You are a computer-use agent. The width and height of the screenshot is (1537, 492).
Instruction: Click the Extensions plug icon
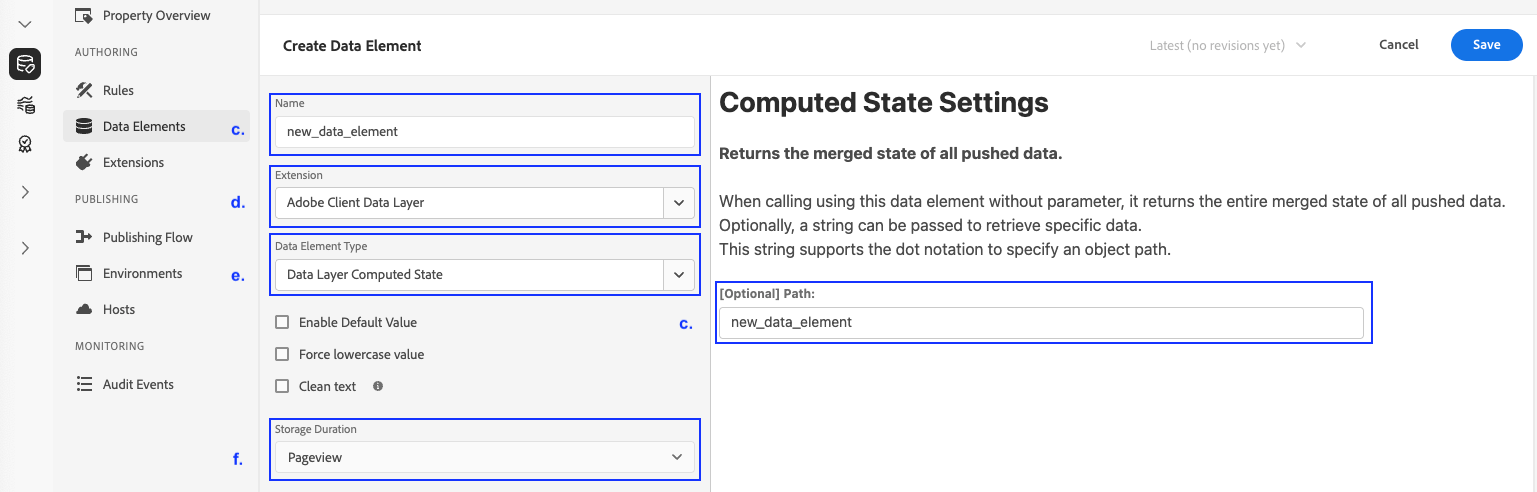(x=84, y=162)
